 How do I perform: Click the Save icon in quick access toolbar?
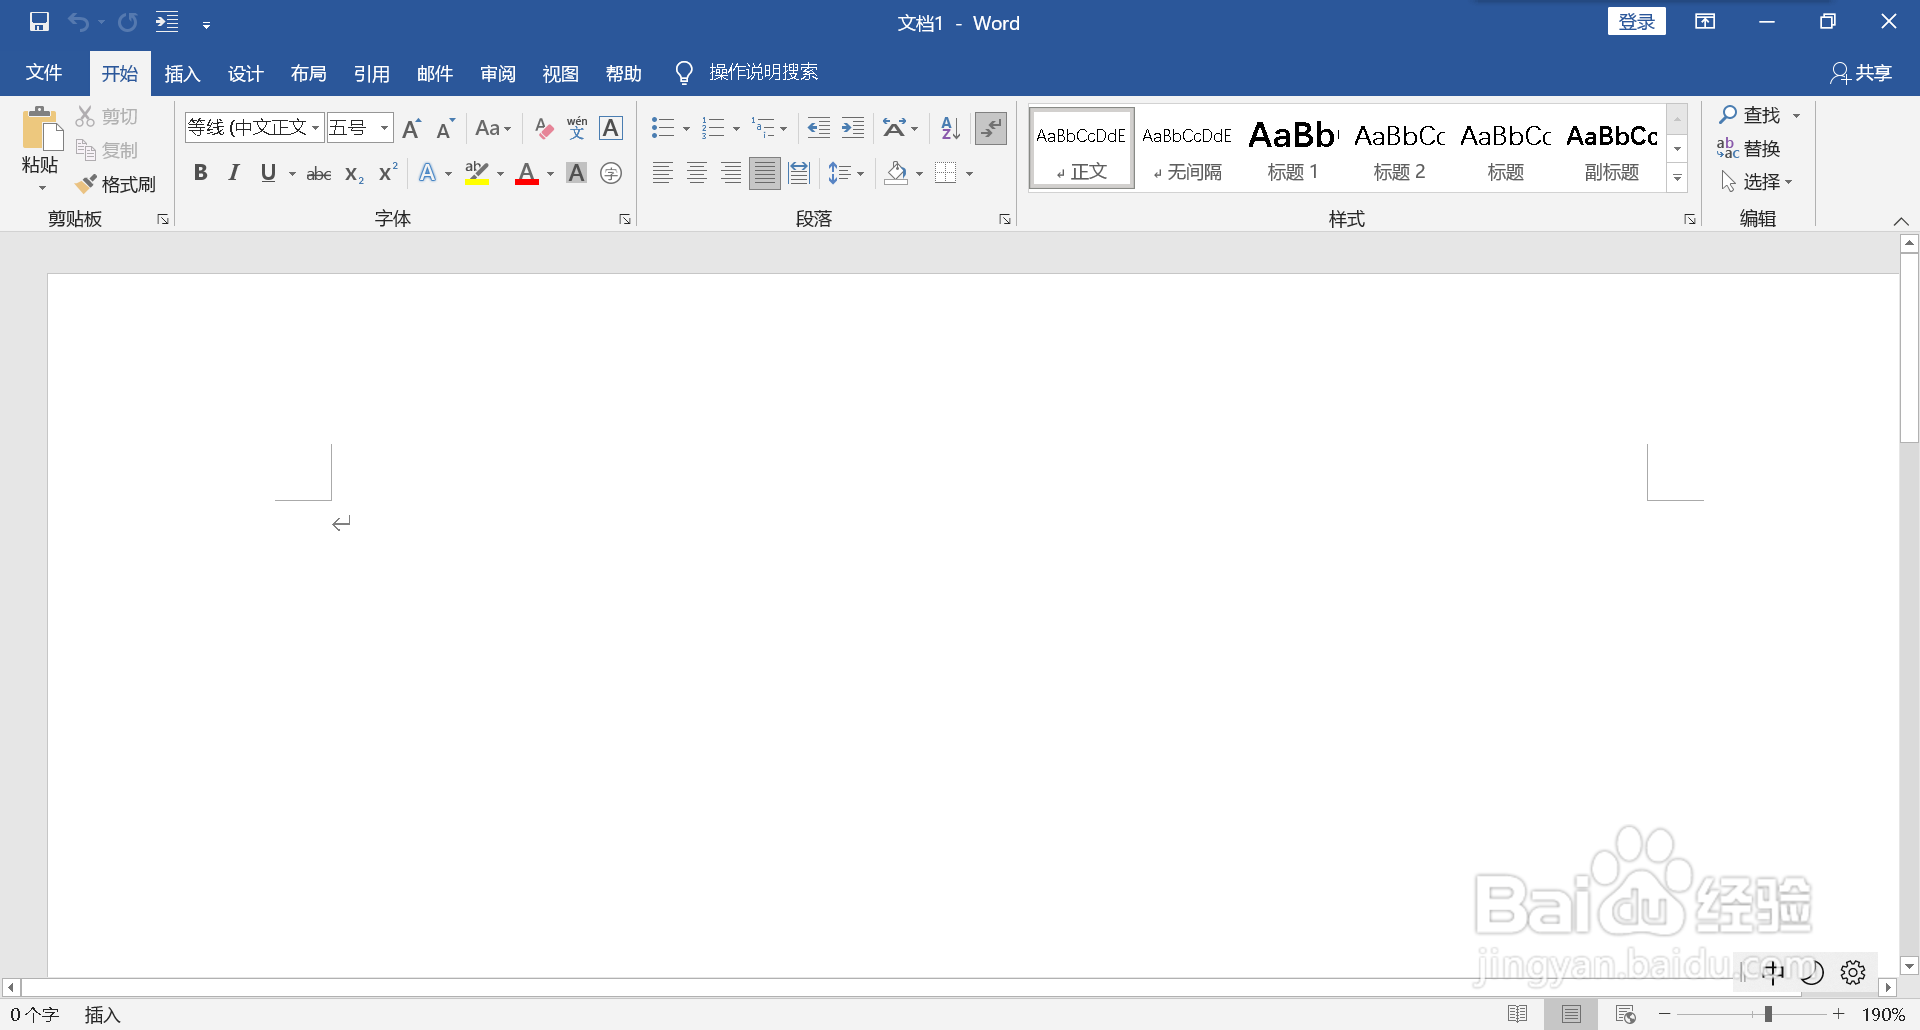(39, 22)
